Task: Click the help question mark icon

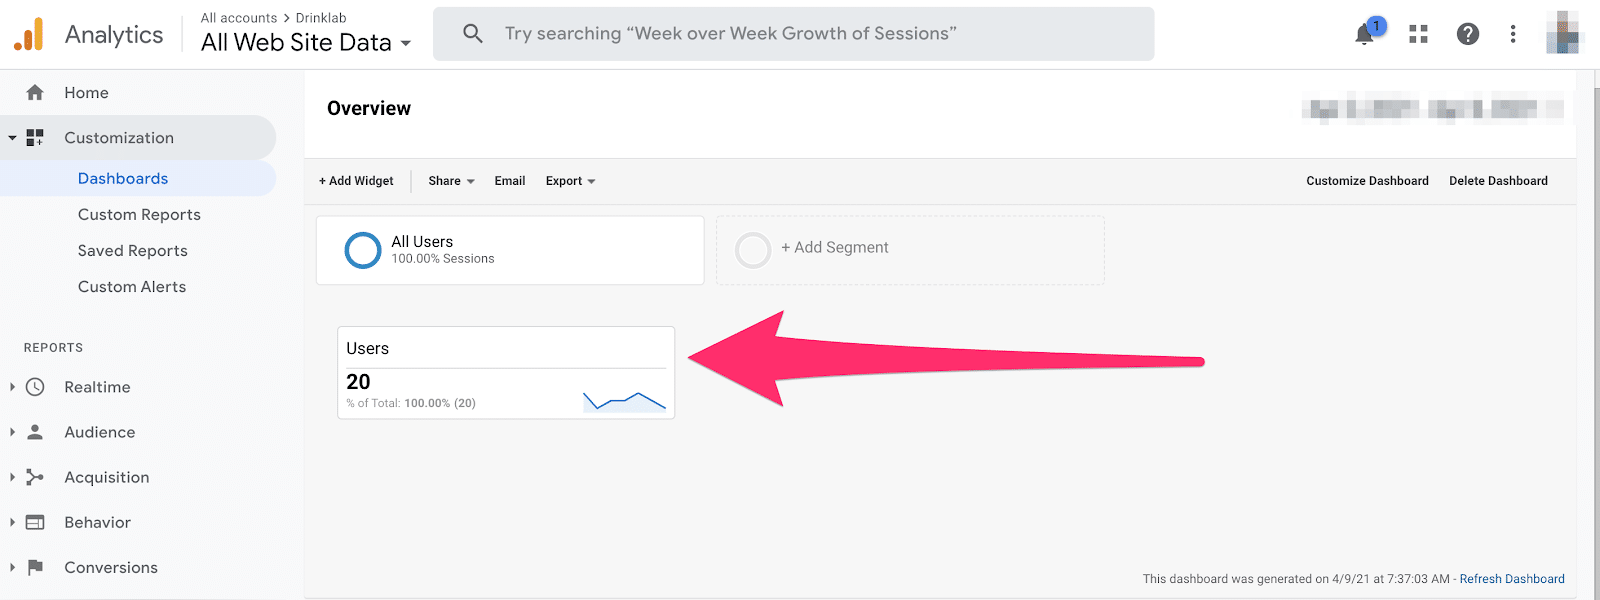Action: (1467, 34)
